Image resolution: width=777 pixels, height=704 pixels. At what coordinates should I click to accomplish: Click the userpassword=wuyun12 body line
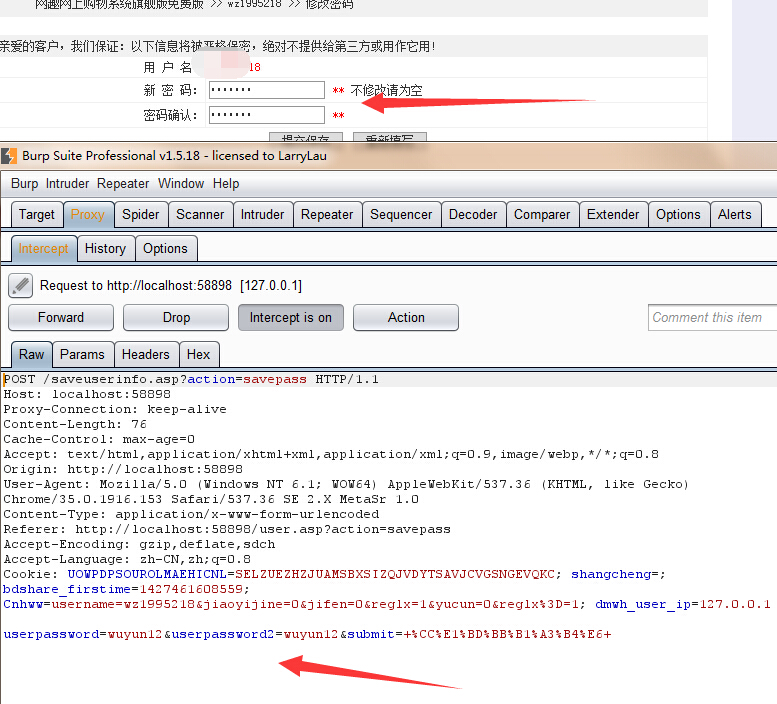(308, 634)
